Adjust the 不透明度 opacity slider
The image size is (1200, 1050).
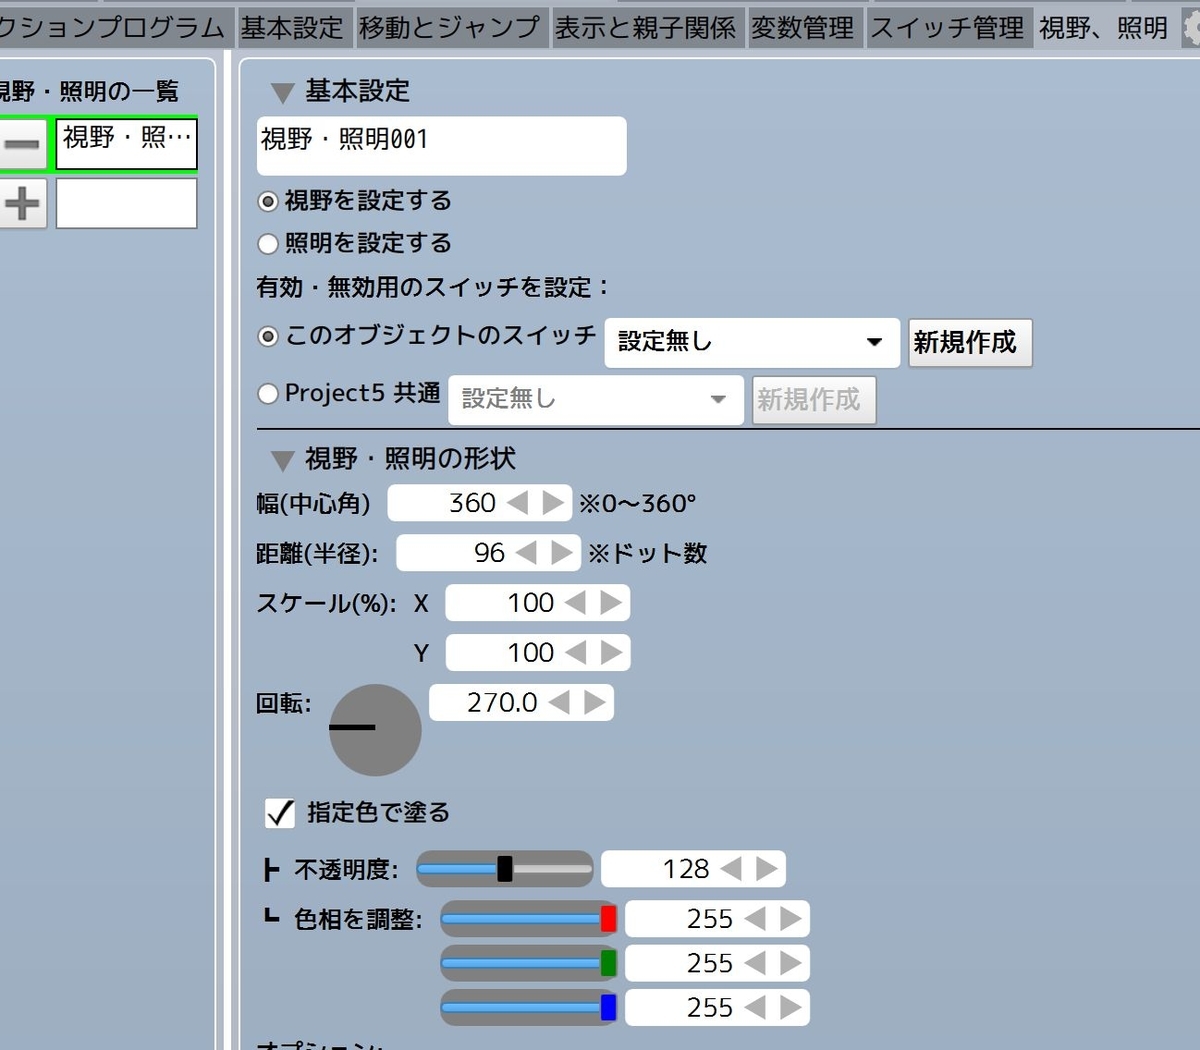(504, 869)
